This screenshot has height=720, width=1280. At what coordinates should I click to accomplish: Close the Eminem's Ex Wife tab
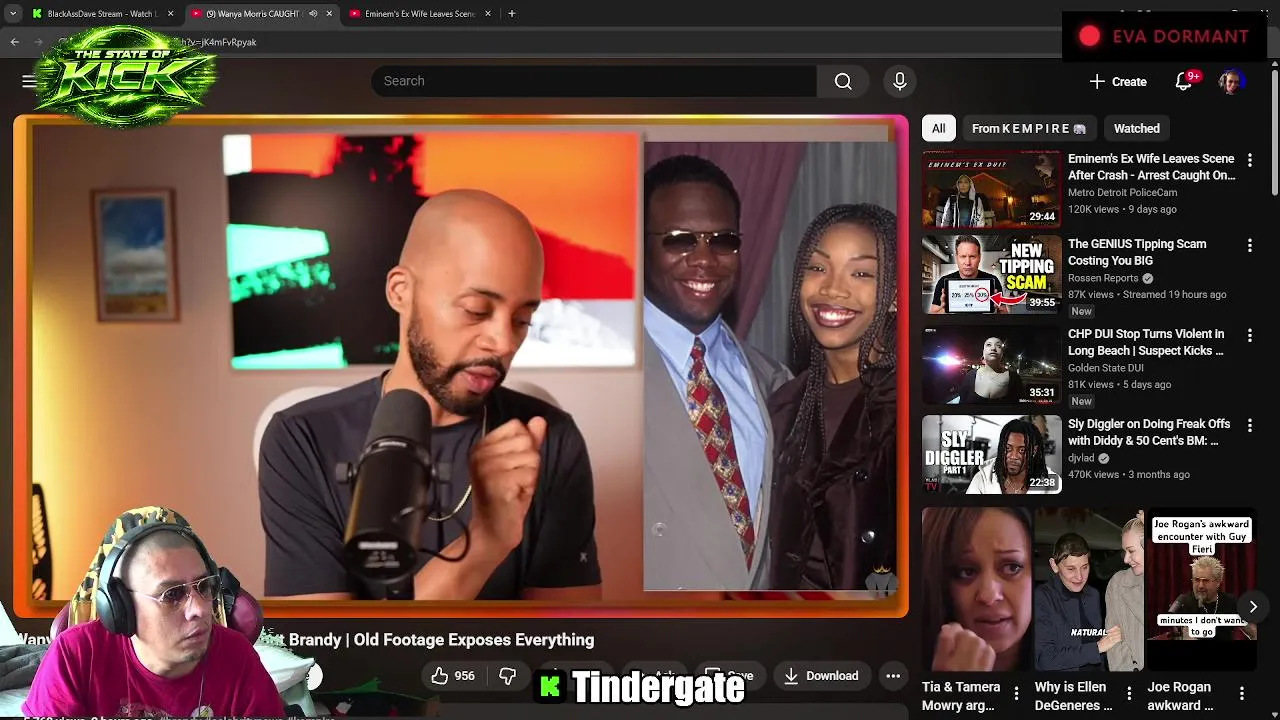[487, 14]
